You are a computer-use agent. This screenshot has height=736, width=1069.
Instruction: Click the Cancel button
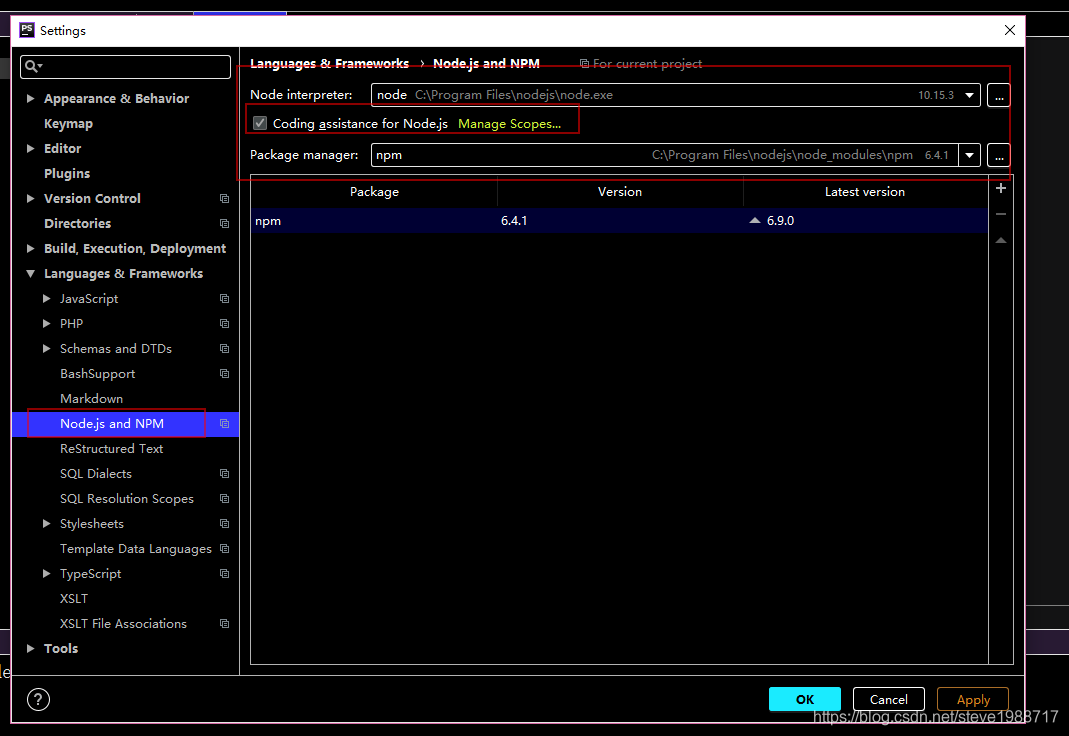point(888,699)
